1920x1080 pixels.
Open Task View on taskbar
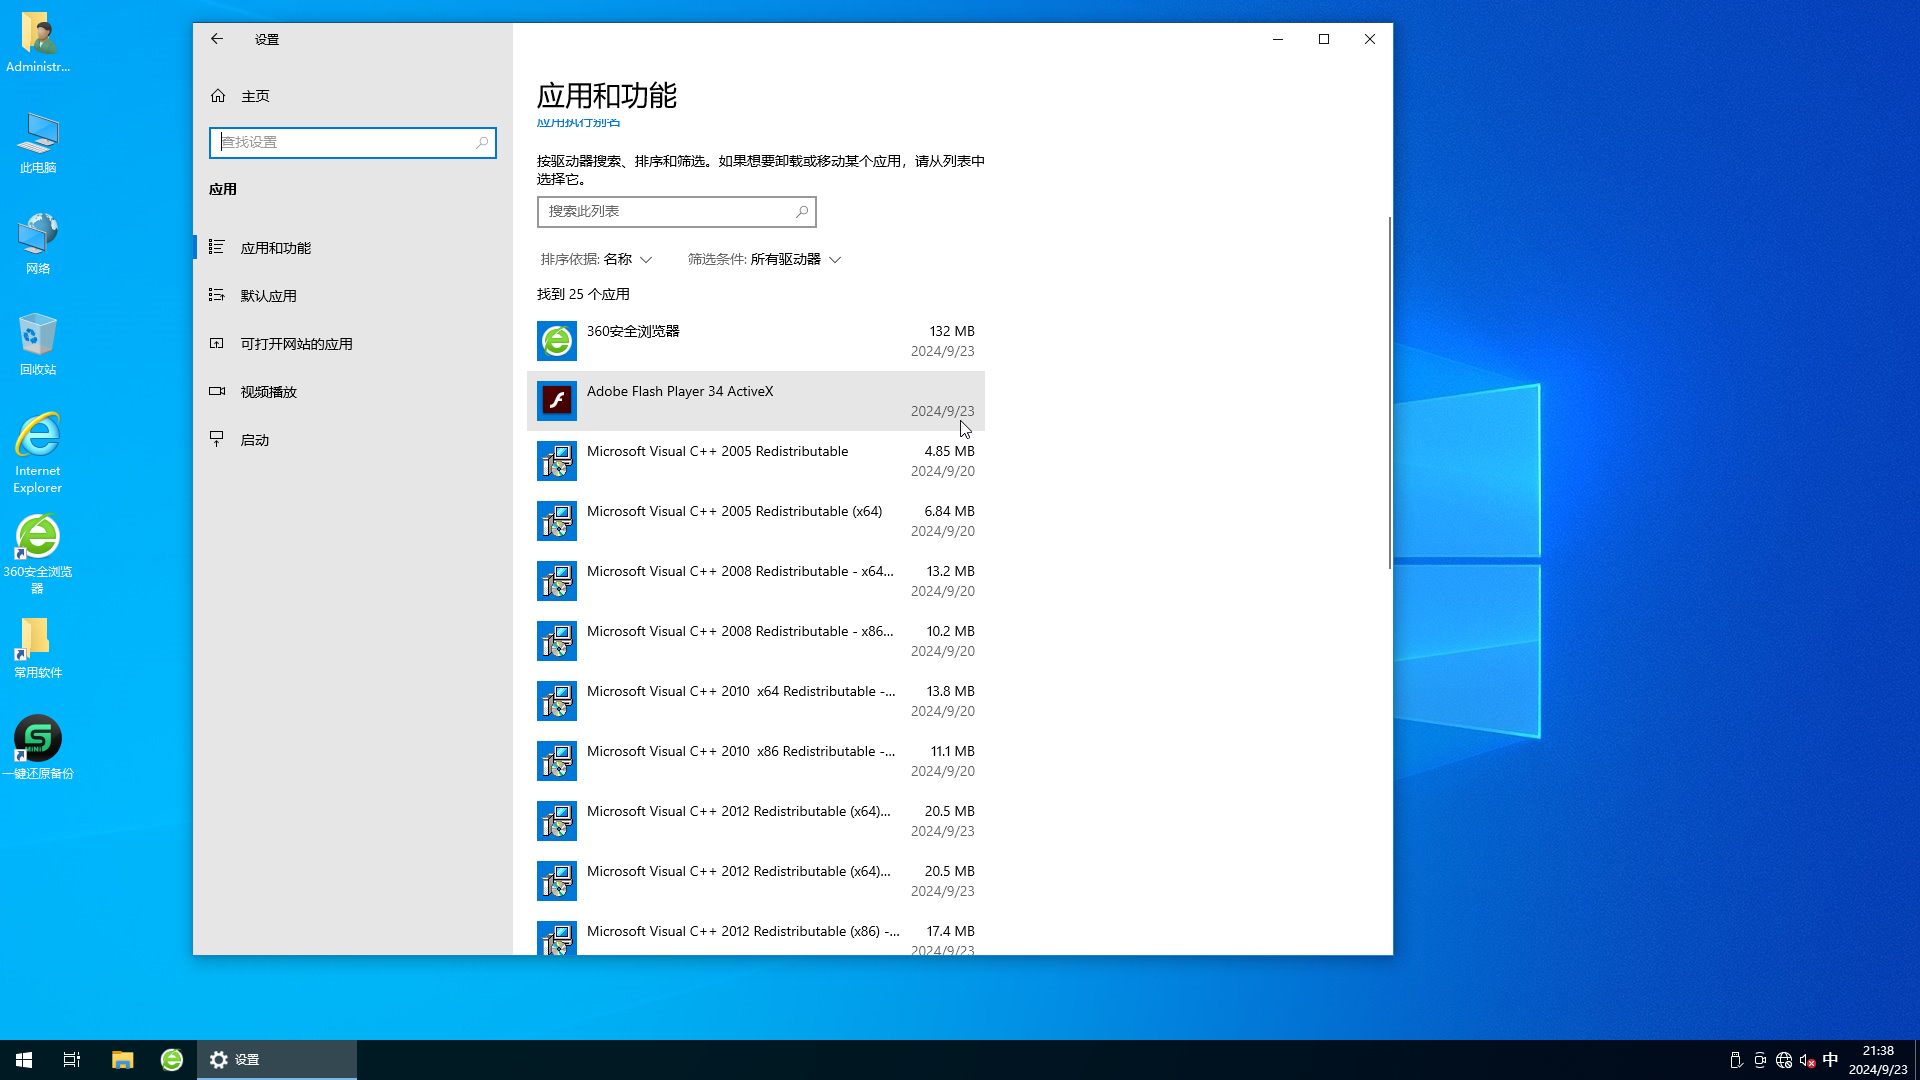[x=72, y=1060]
